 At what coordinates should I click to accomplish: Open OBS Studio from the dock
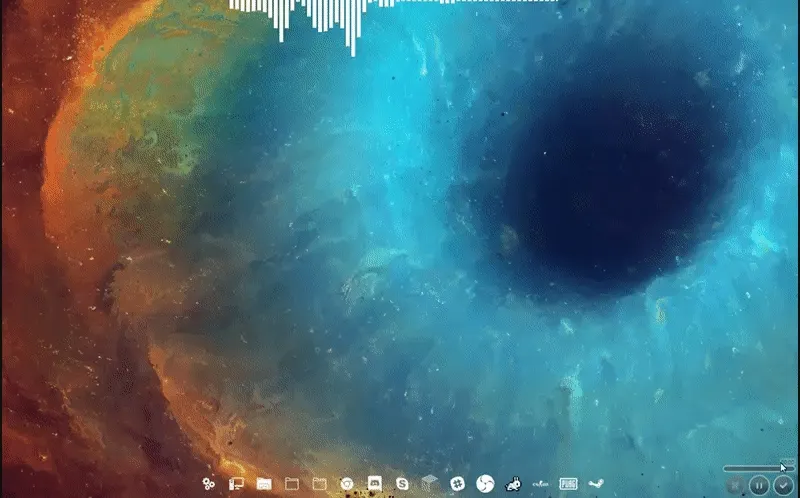pyautogui.click(x=485, y=484)
